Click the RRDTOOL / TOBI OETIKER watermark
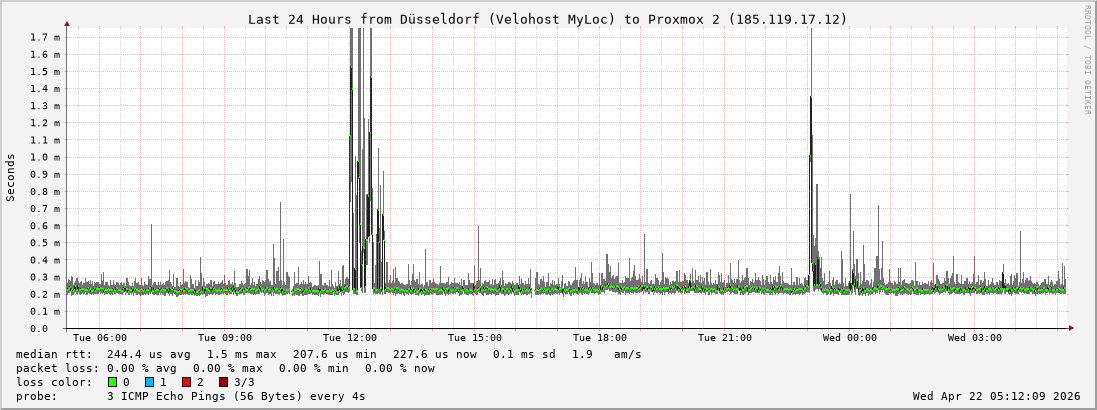Viewport: 1097px width, 410px height. (1087, 60)
